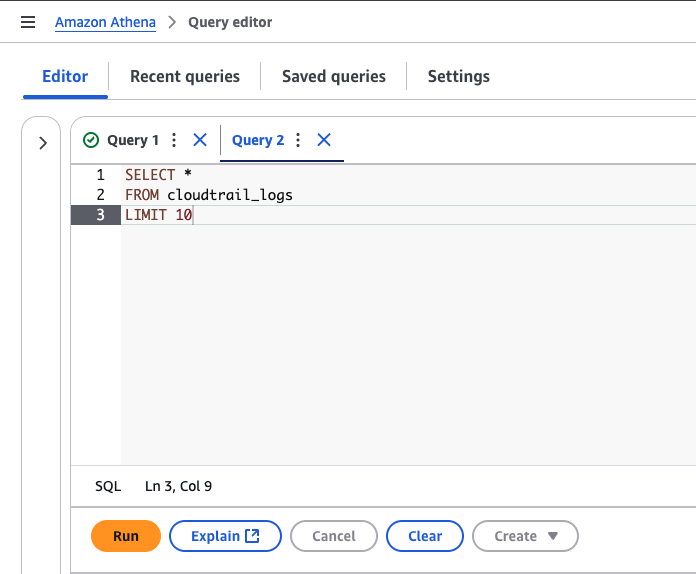696x574 pixels.
Task: Go to the Settings tab
Action: pyautogui.click(x=459, y=76)
